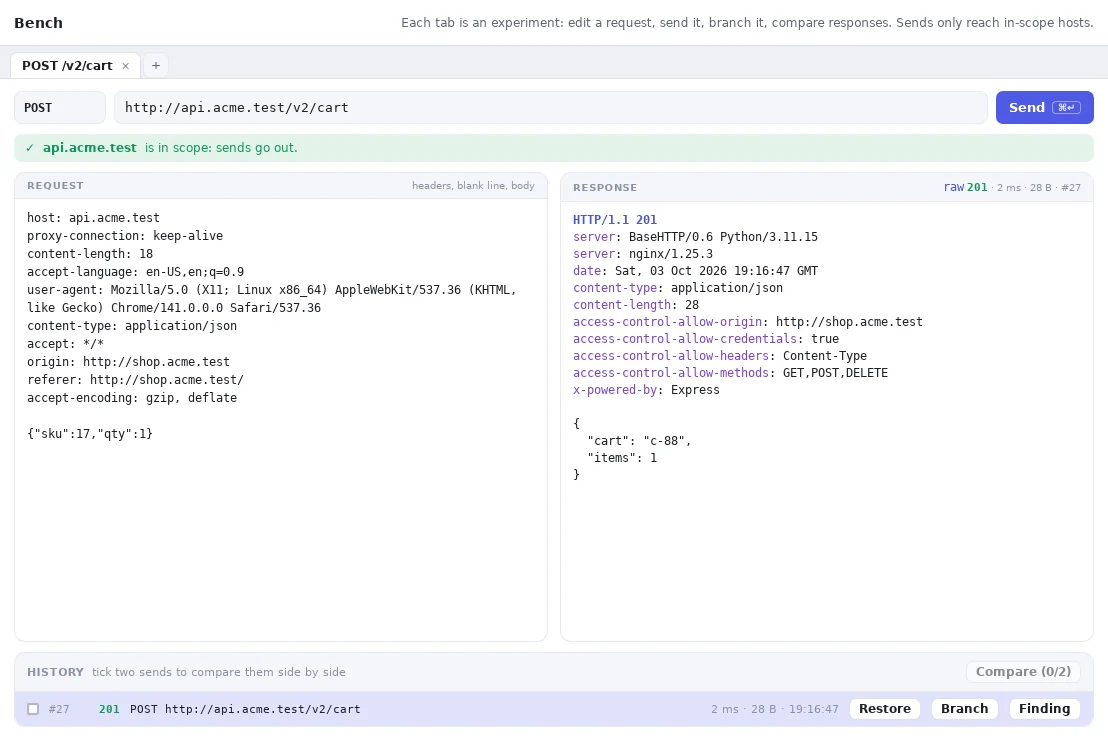1108x747 pixels.
Task: Click the content-length: 18 request header
Action: pos(90,254)
